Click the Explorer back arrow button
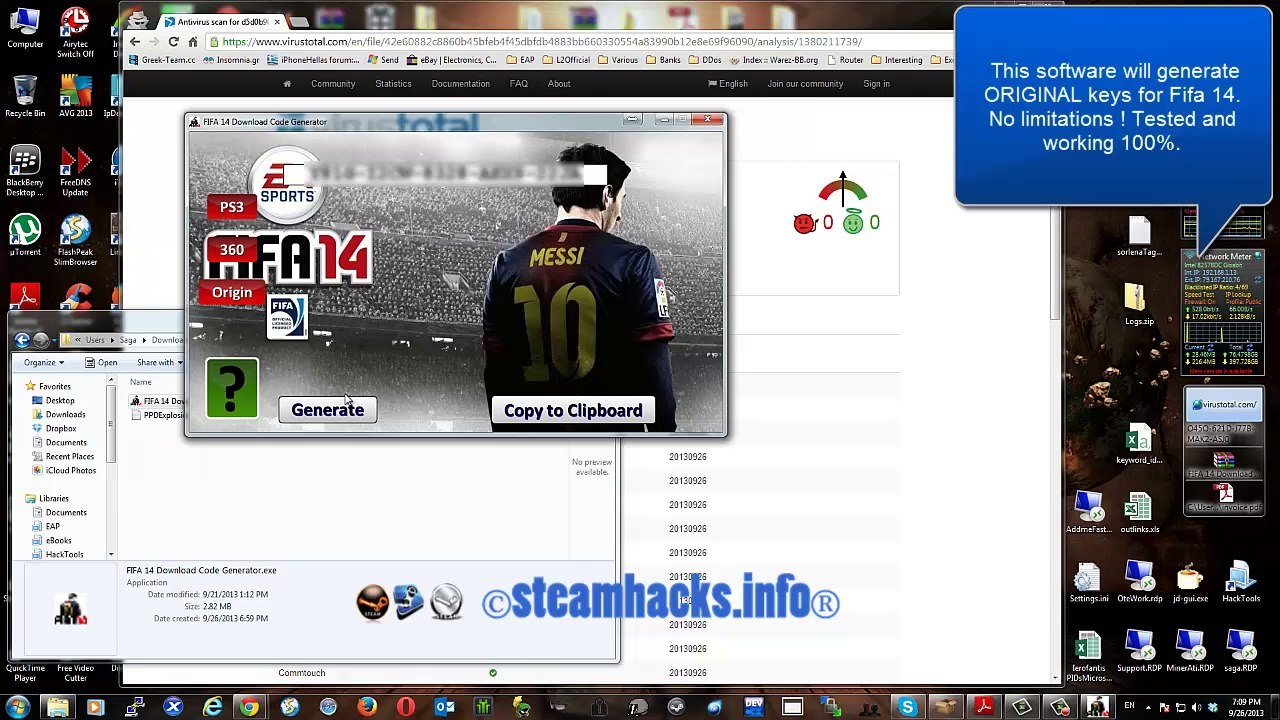The width and height of the screenshot is (1280, 720). (x=21, y=340)
